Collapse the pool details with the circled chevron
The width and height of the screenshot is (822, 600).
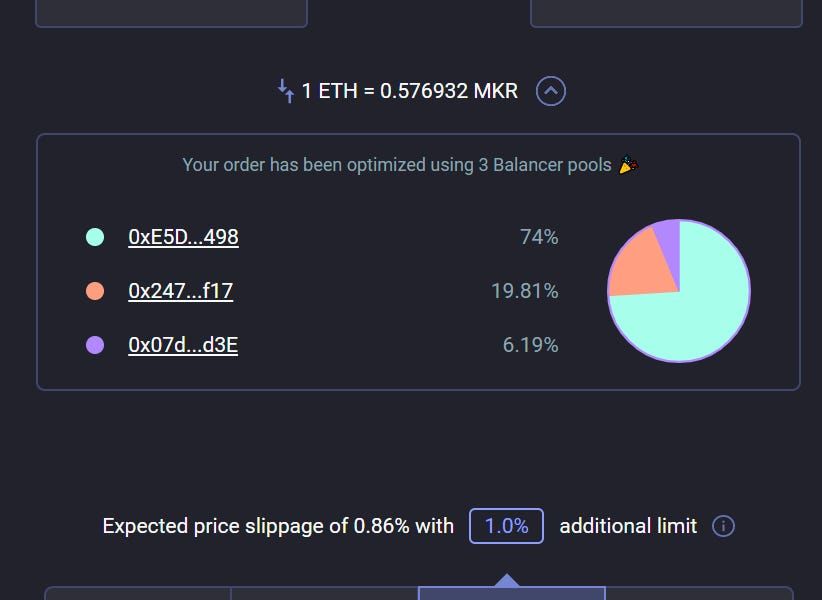click(x=551, y=91)
